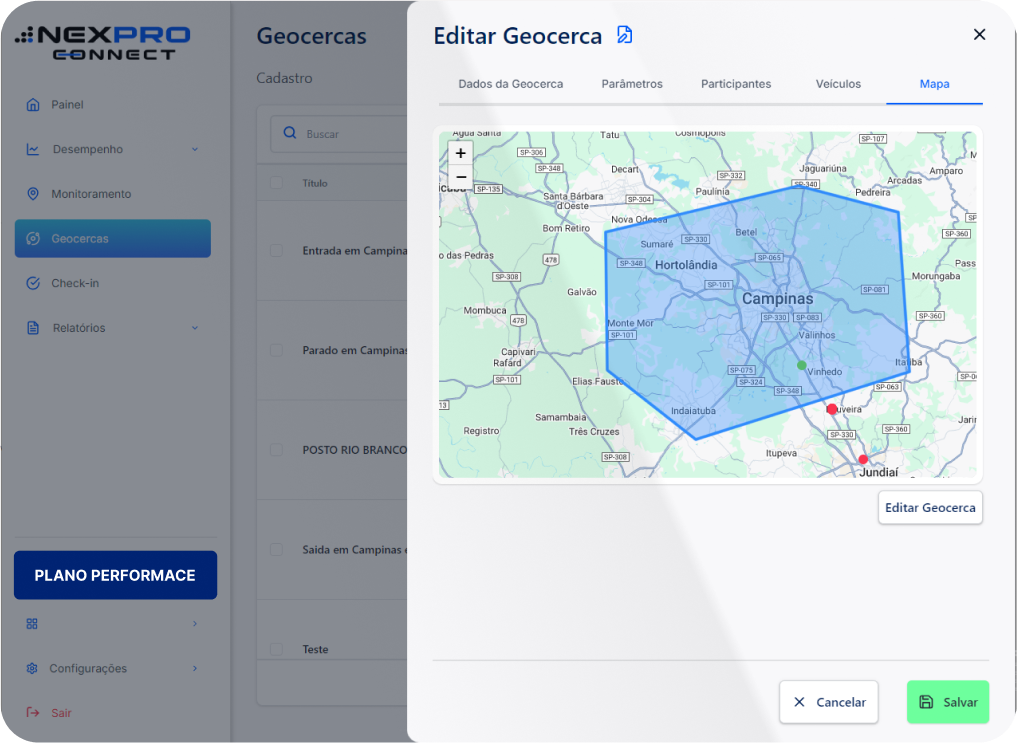This screenshot has height=743, width=1017.
Task: Switch to the Parâmetros tab
Action: point(631,84)
